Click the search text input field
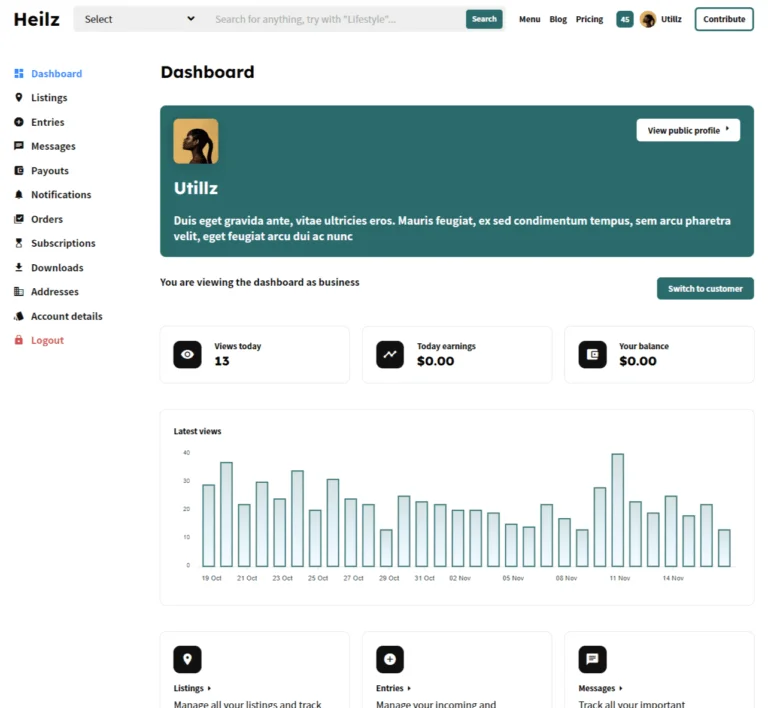The height and width of the screenshot is (708, 768). (x=337, y=19)
